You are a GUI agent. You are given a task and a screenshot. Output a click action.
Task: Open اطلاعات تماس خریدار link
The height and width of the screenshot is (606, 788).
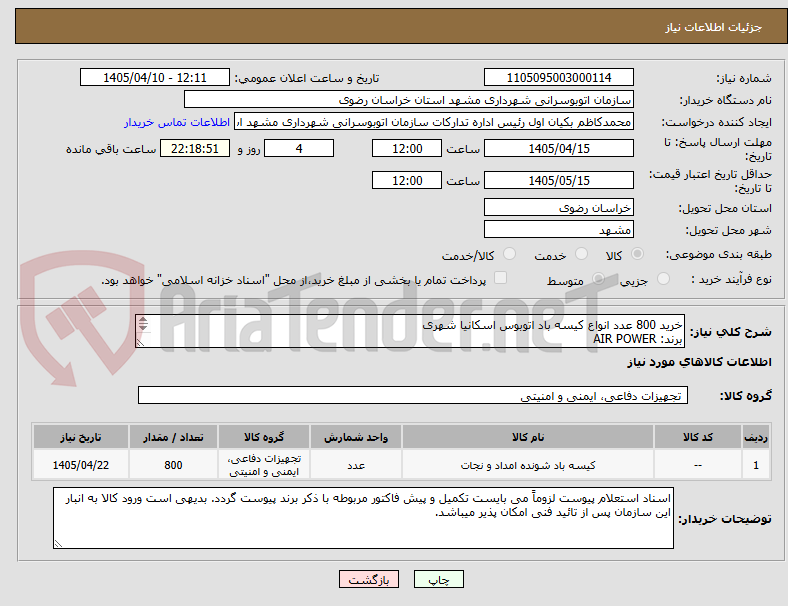(x=177, y=123)
